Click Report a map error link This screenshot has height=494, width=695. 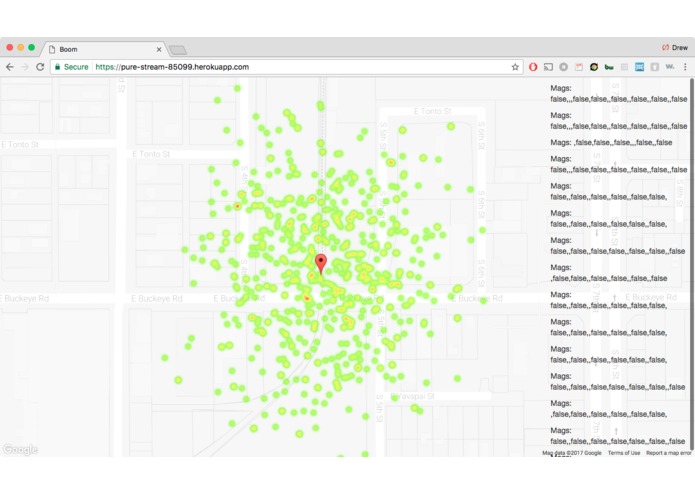tap(668, 453)
